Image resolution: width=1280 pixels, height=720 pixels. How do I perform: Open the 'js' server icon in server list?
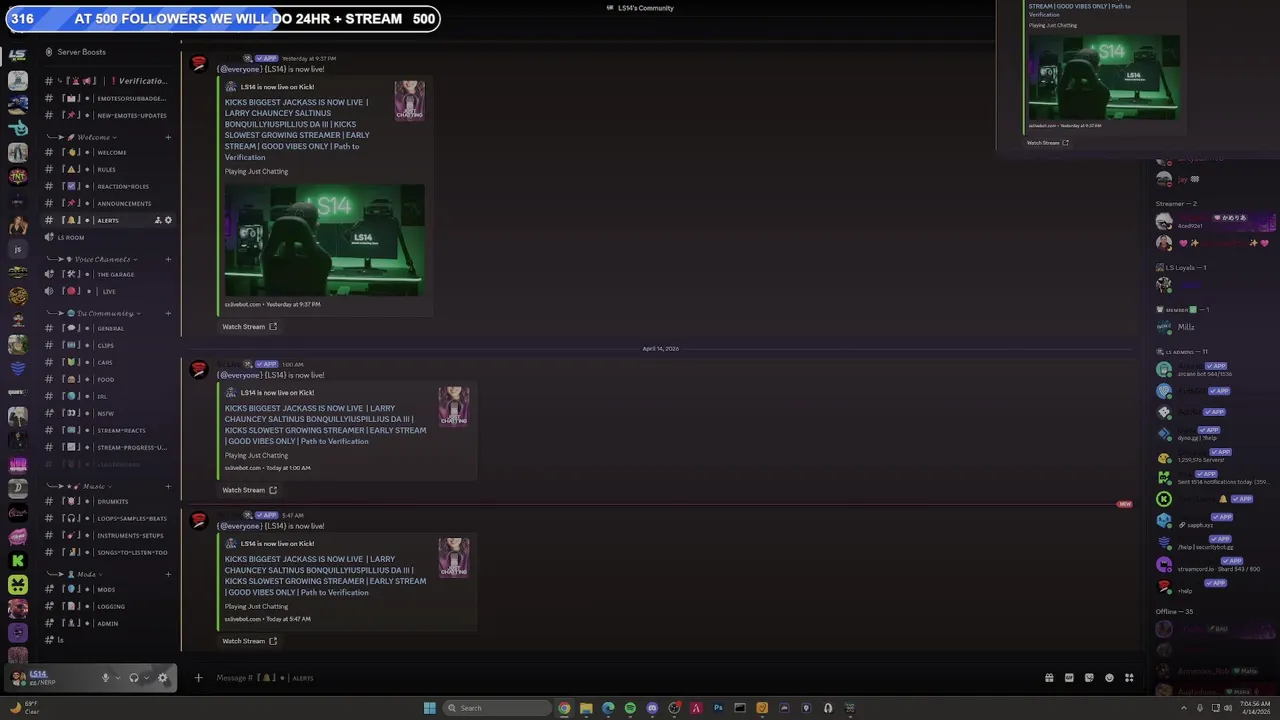click(x=18, y=249)
